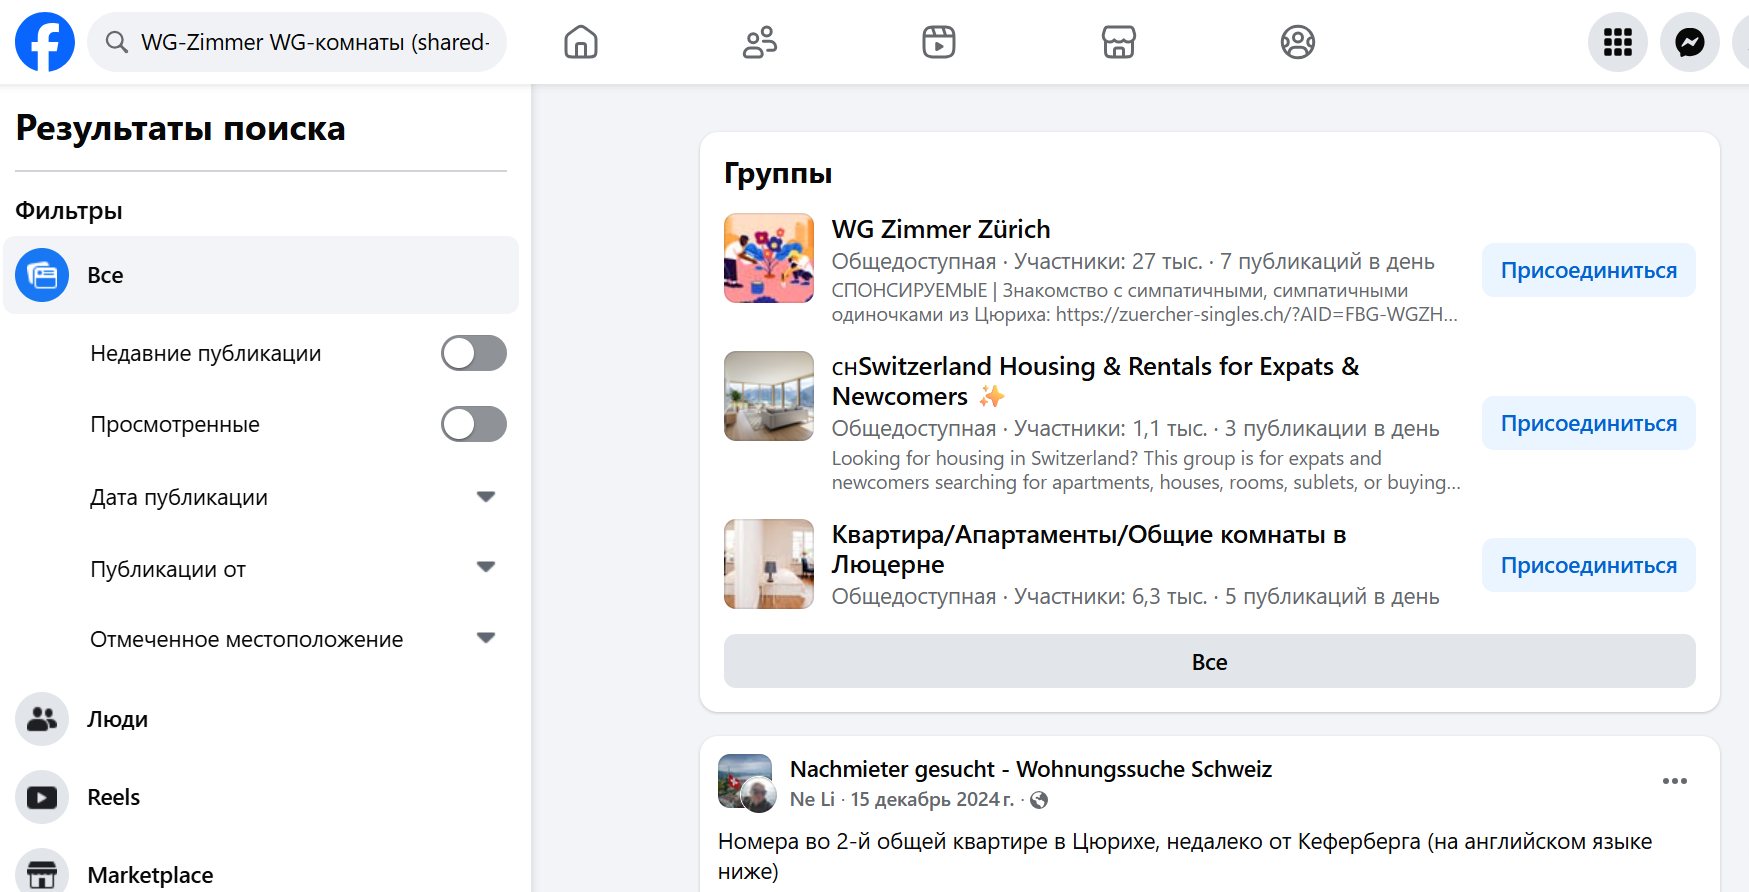Viewport: 1749px width, 892px height.
Task: Open the nine-dot menu grid icon
Action: [x=1617, y=42]
